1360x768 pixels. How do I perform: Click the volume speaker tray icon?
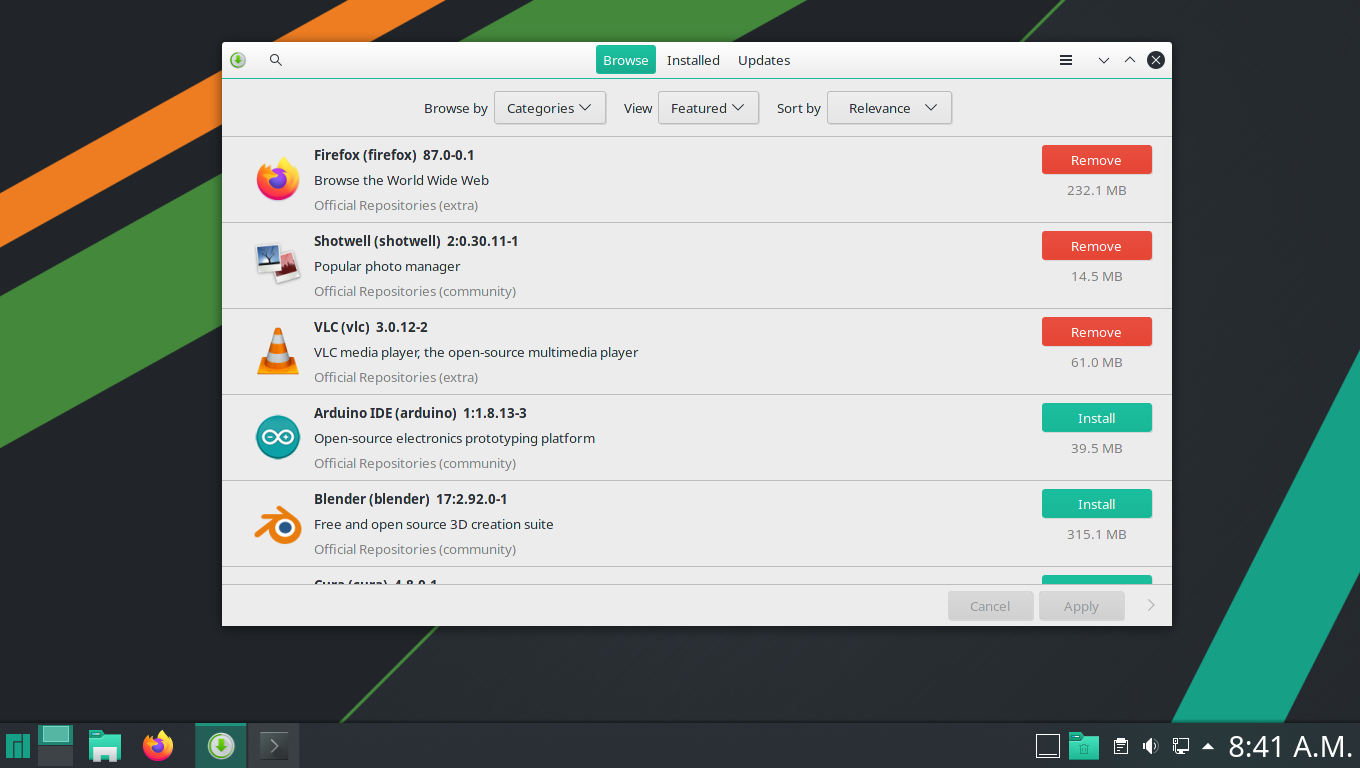pyautogui.click(x=1151, y=746)
